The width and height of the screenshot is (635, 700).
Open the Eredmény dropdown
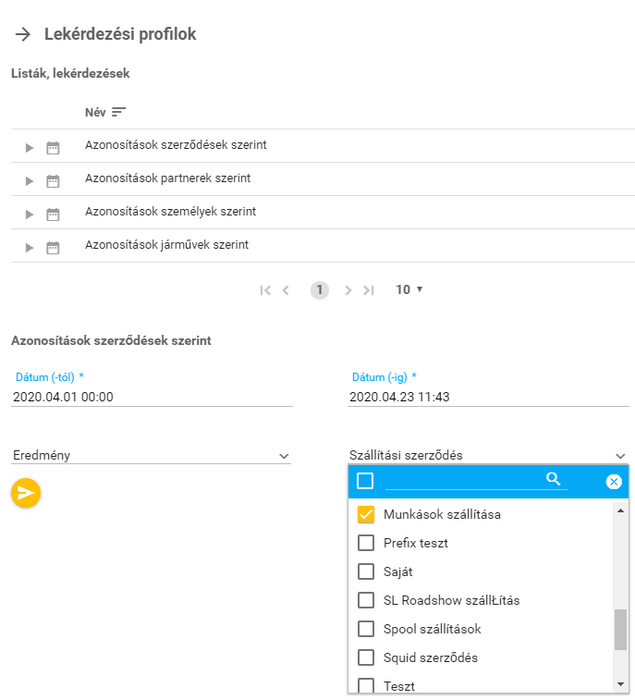(150, 455)
